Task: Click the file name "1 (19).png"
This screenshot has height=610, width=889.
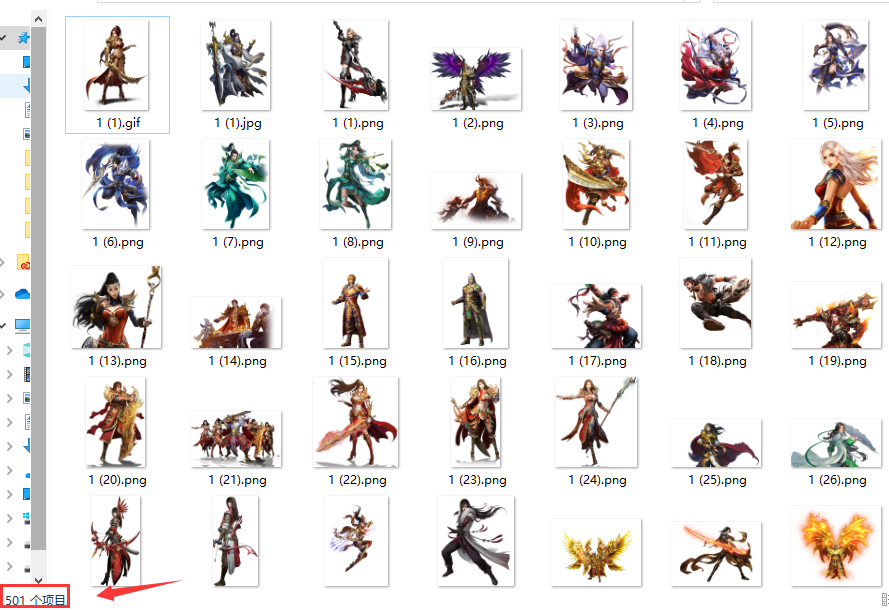Action: (837, 361)
